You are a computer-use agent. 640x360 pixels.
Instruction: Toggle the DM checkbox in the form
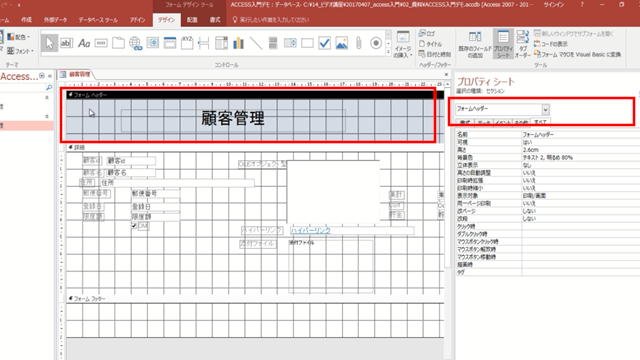[134, 226]
